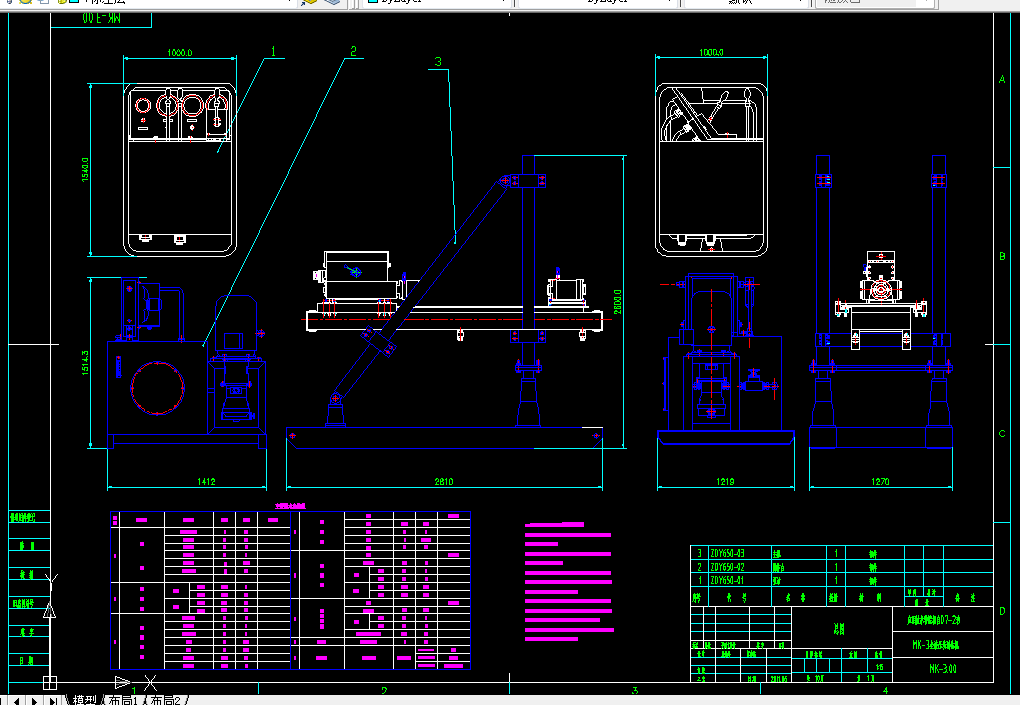
Task: Click border zone letter D
Action: coord(1002,611)
